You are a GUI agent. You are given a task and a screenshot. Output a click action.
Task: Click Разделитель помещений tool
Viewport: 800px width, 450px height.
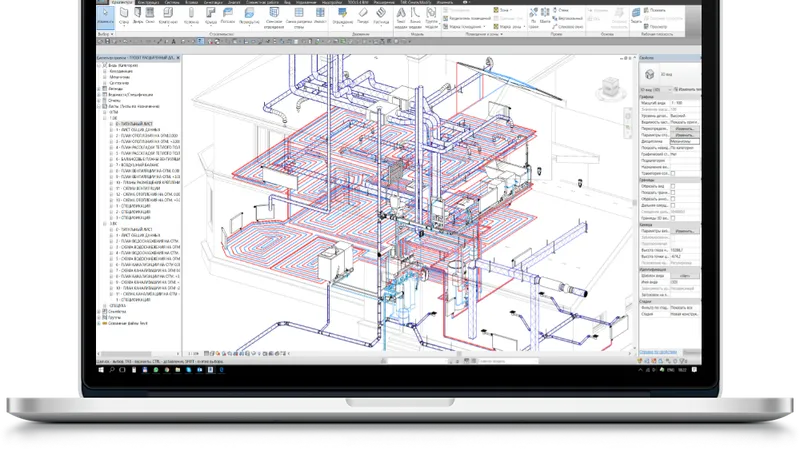(467, 18)
